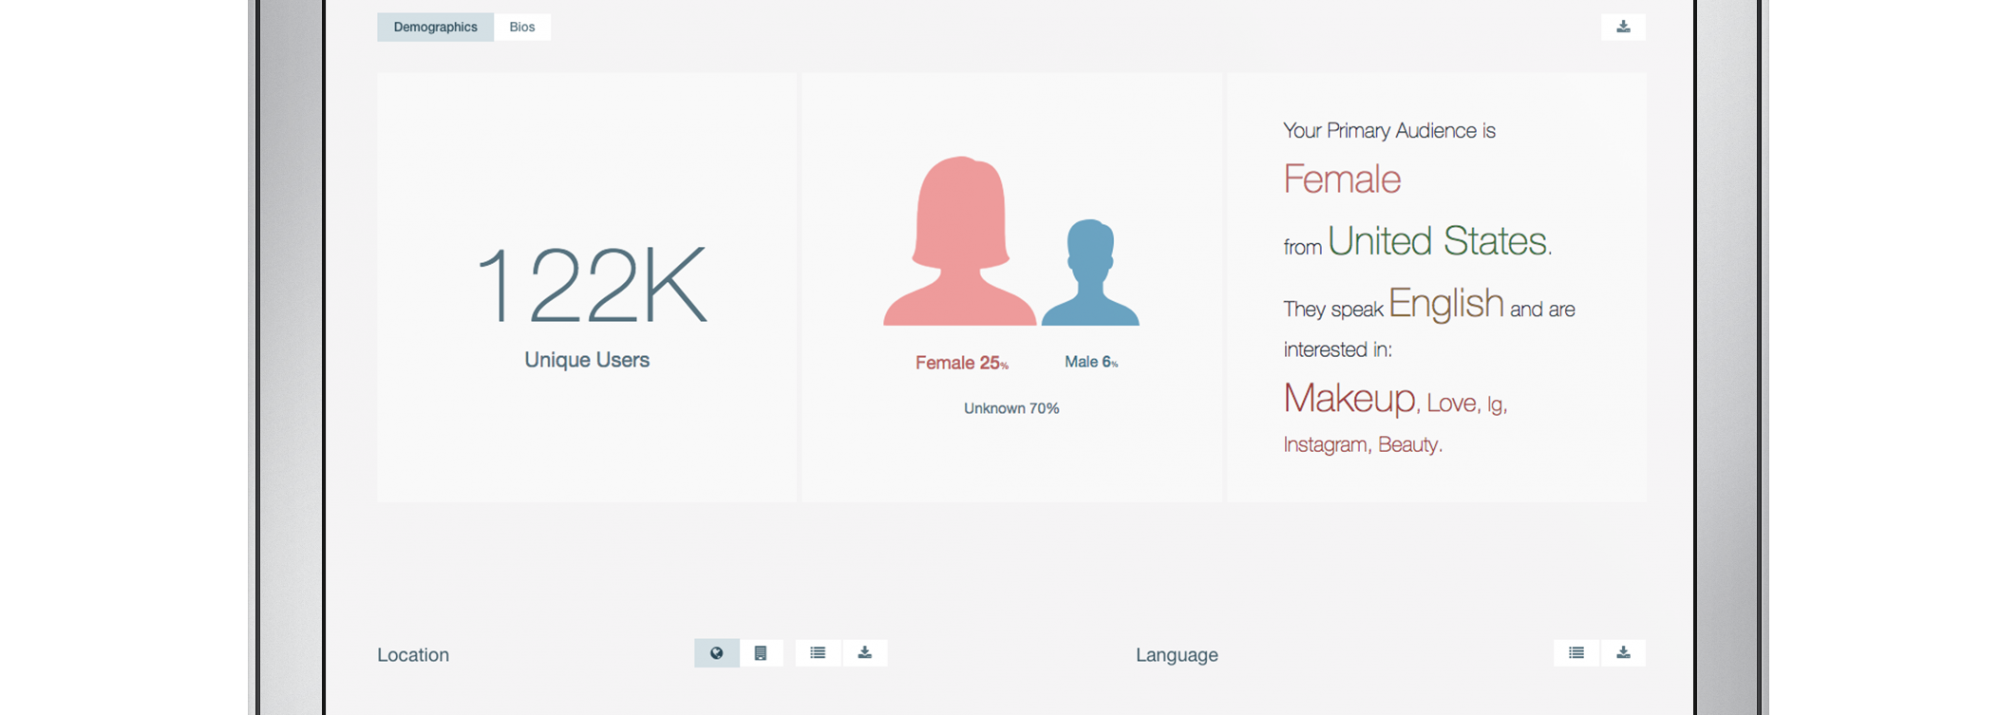
Task: Click the 122K unique users number
Action: tap(592, 286)
